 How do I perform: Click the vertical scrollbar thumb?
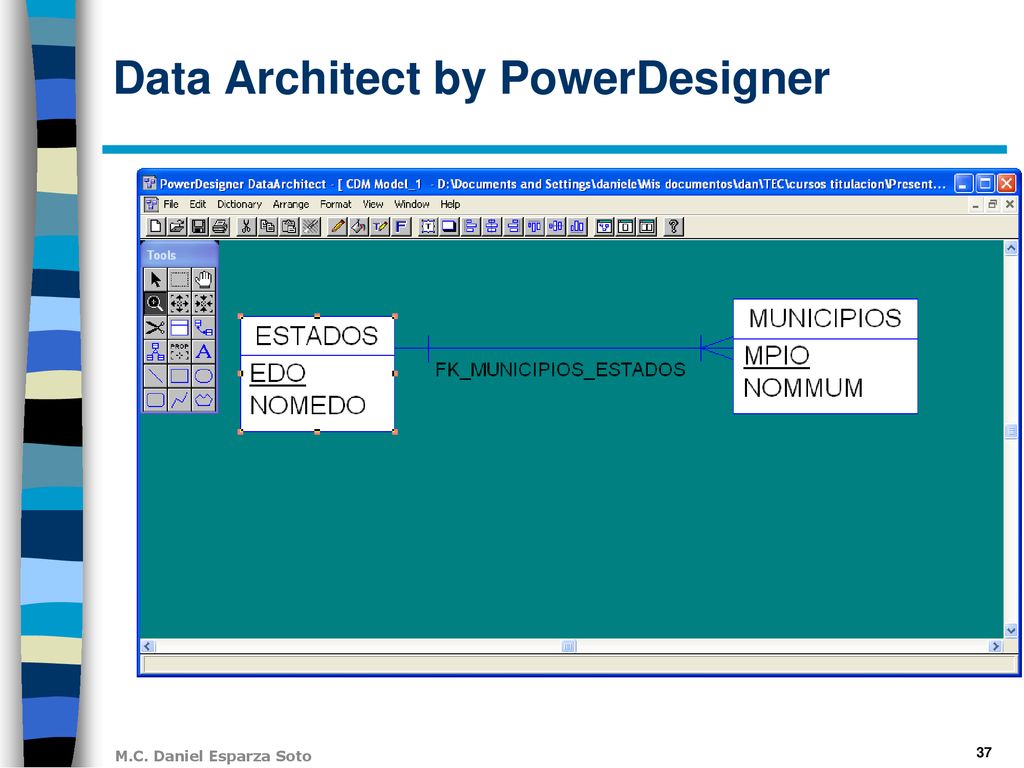(1011, 432)
